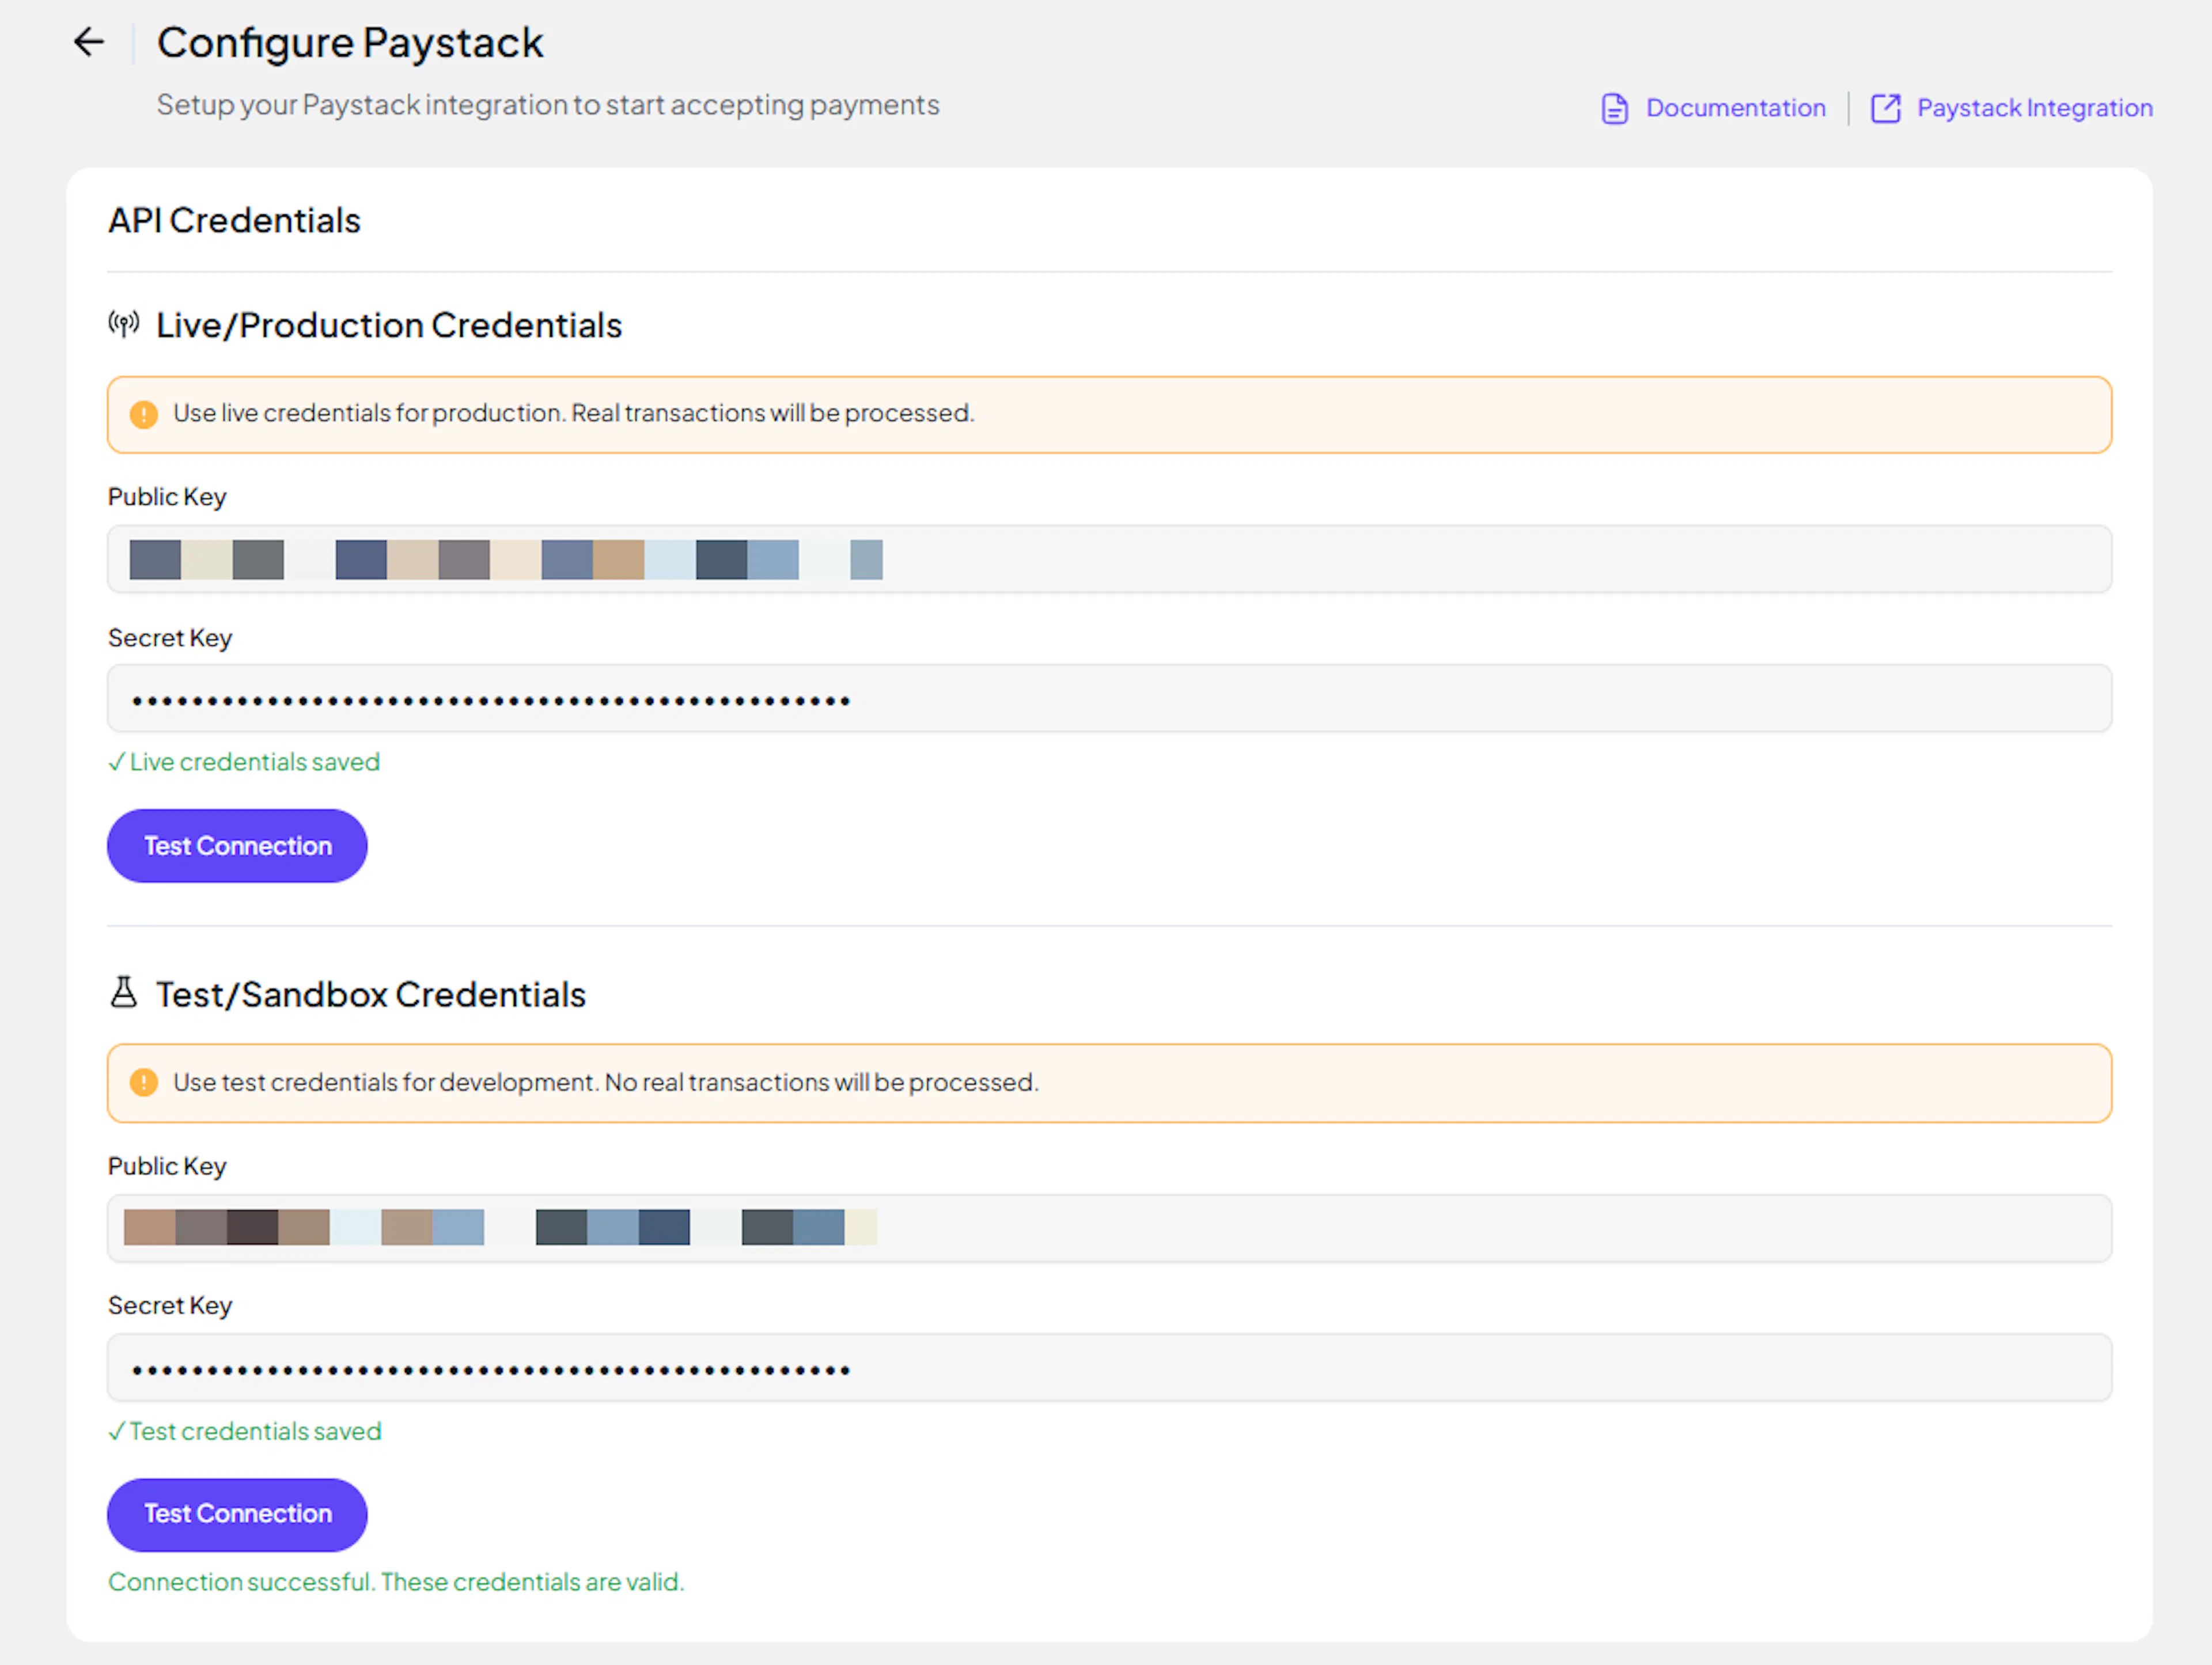This screenshot has width=2212, height=1665.
Task: Open the Paystack Integration link
Action: (x=2034, y=108)
